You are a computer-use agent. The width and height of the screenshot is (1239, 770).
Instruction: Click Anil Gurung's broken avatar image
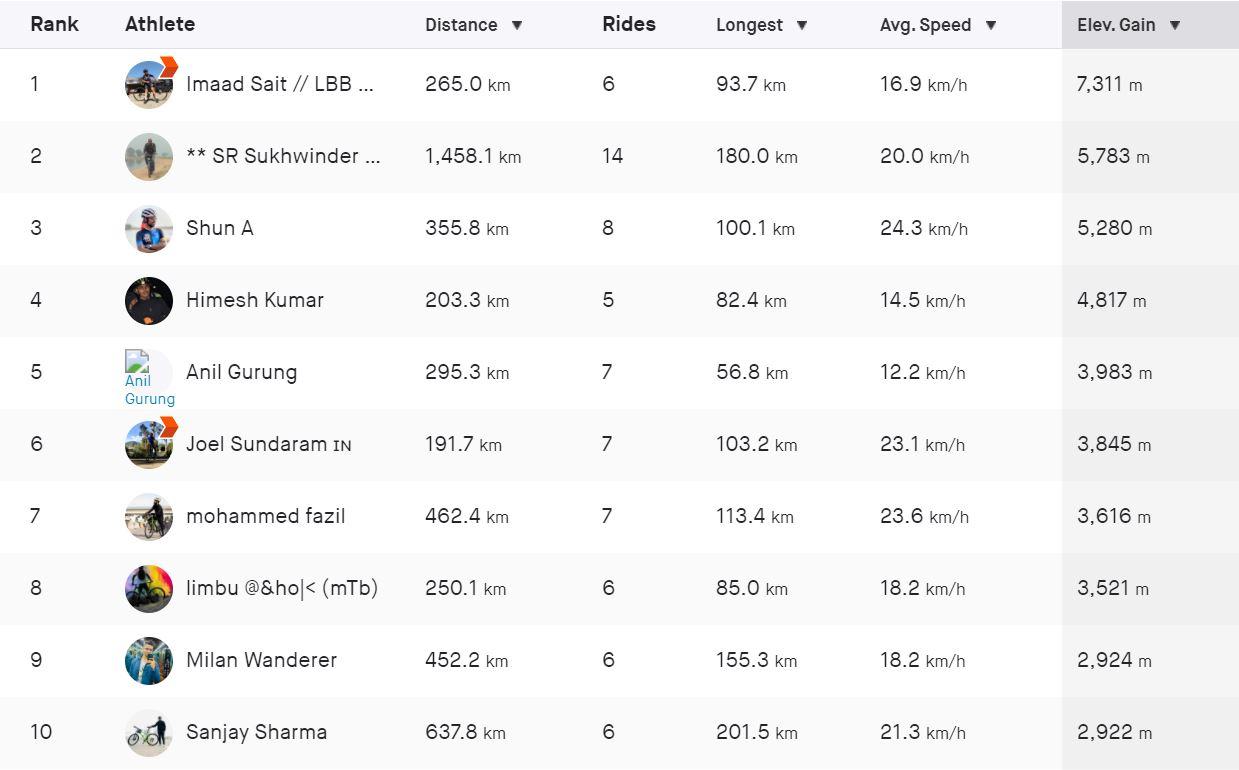tap(149, 377)
